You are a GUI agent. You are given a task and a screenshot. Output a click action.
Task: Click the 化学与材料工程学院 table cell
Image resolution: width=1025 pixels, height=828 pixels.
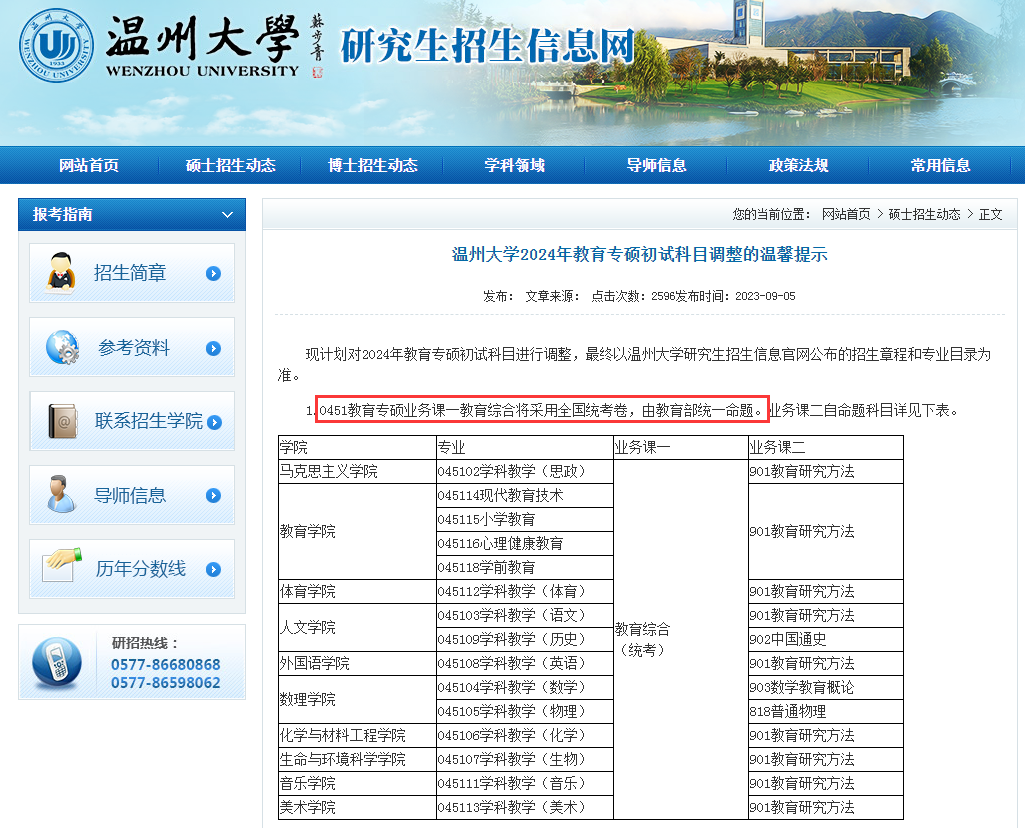coord(357,735)
